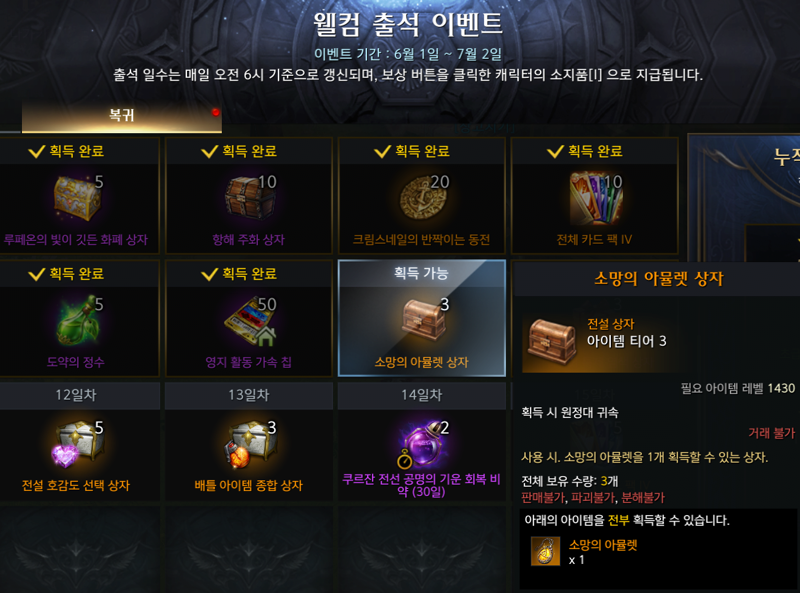Click the 획득 완료 checkmark above 도약의 정수
Screen dimensions: 800x593
tap(37, 275)
